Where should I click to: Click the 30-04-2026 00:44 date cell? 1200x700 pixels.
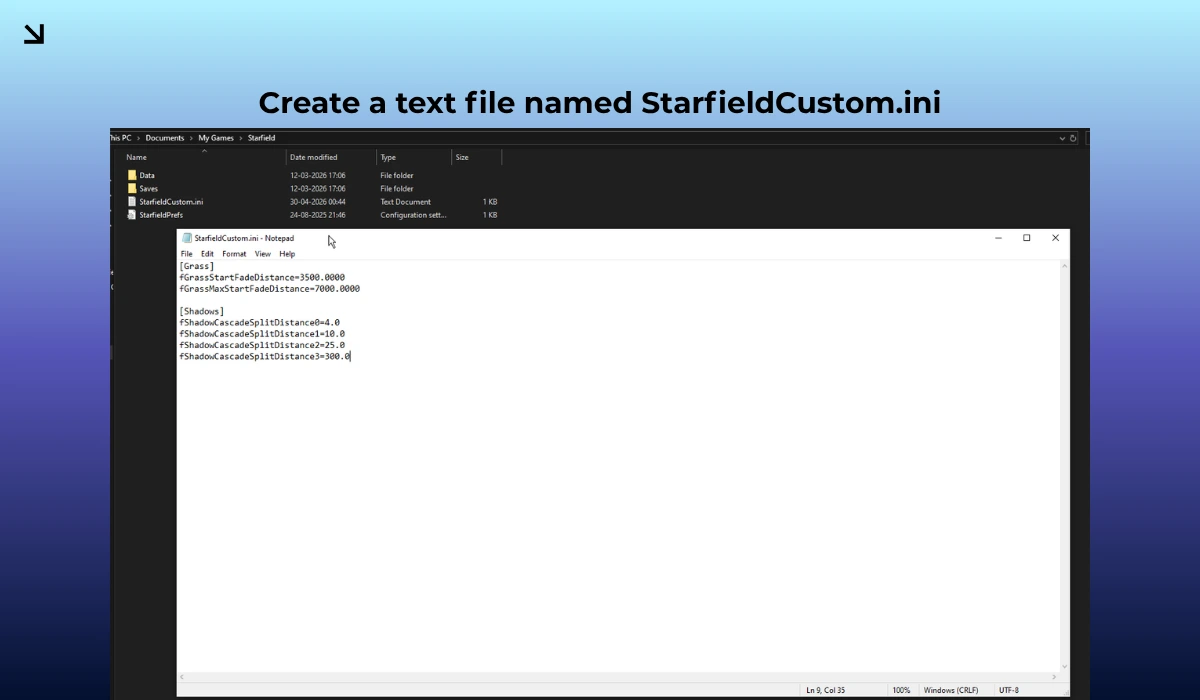pyautogui.click(x=318, y=201)
